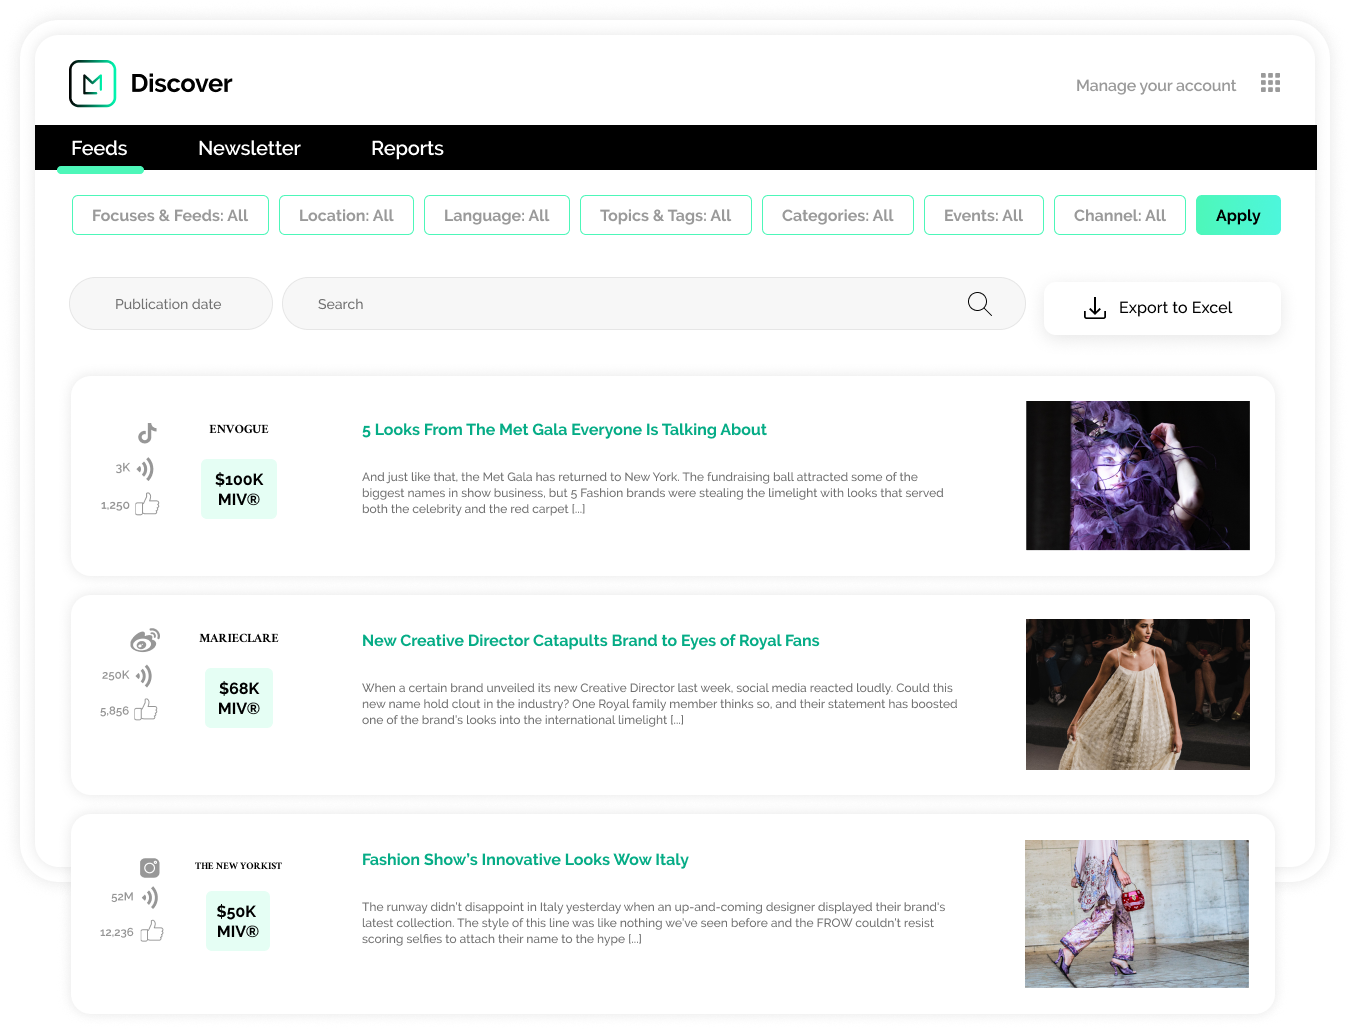Viewport: 1350px width, 1029px height.
Task: Open the apps grid icon
Action: tap(1270, 83)
